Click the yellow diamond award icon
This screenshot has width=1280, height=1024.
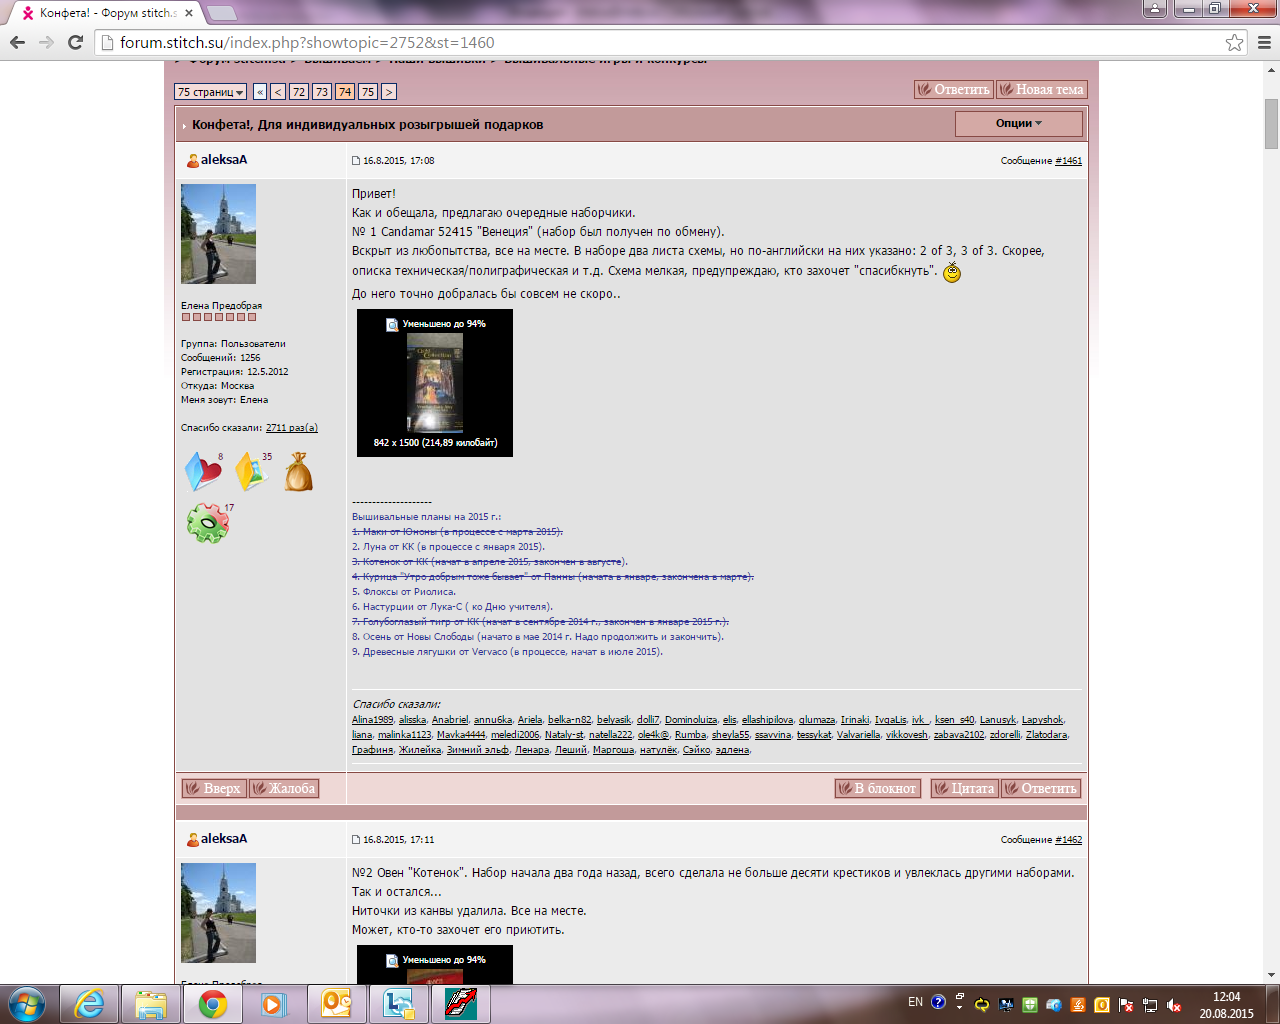coord(251,472)
